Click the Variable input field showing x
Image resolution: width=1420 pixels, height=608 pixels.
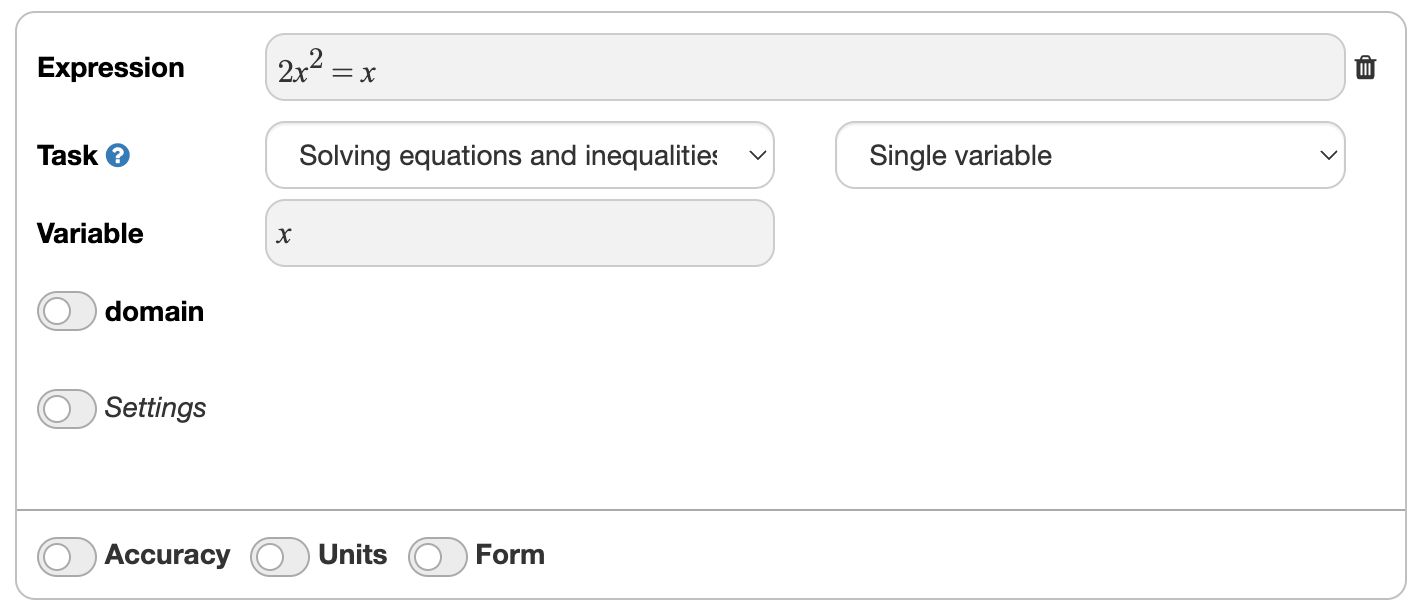(x=519, y=233)
